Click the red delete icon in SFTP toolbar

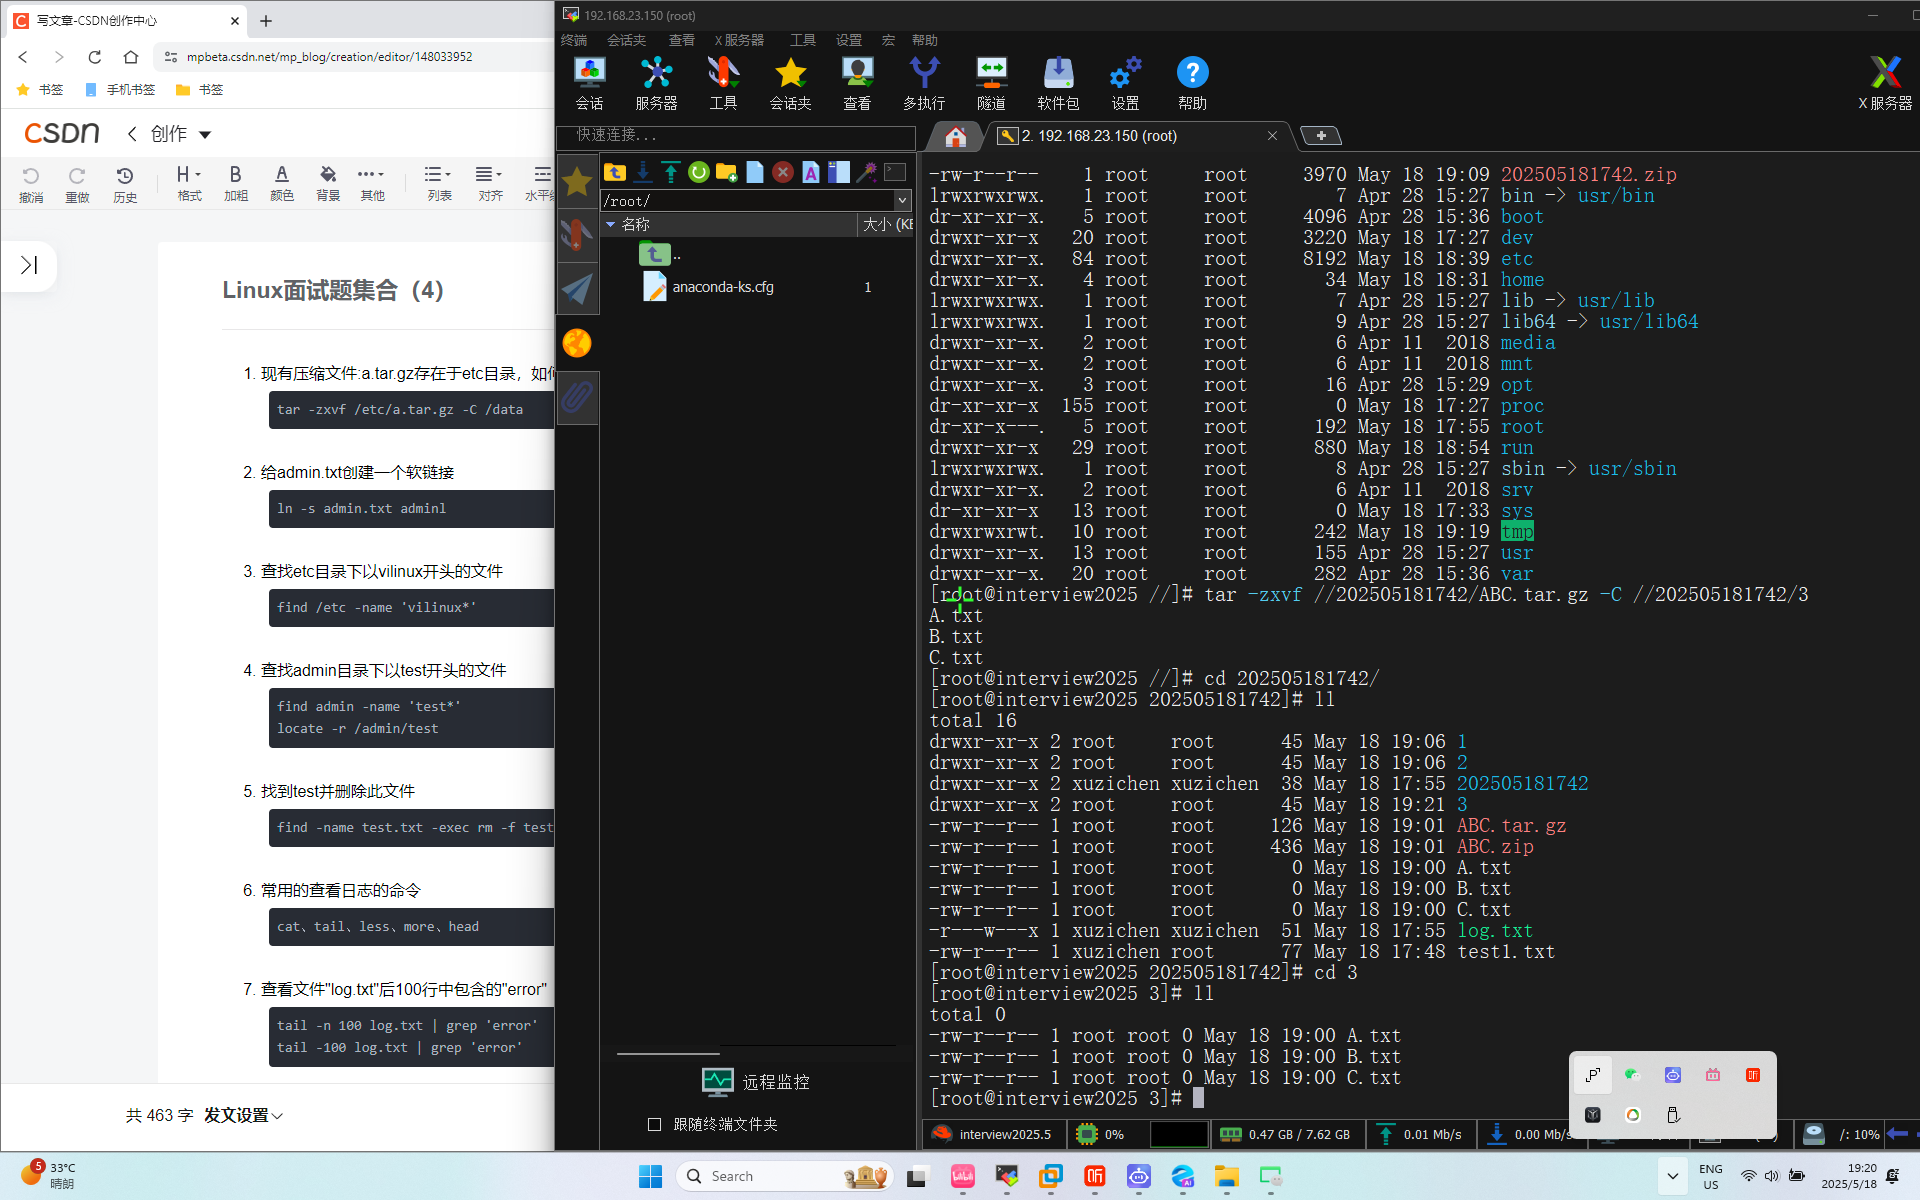tap(783, 172)
